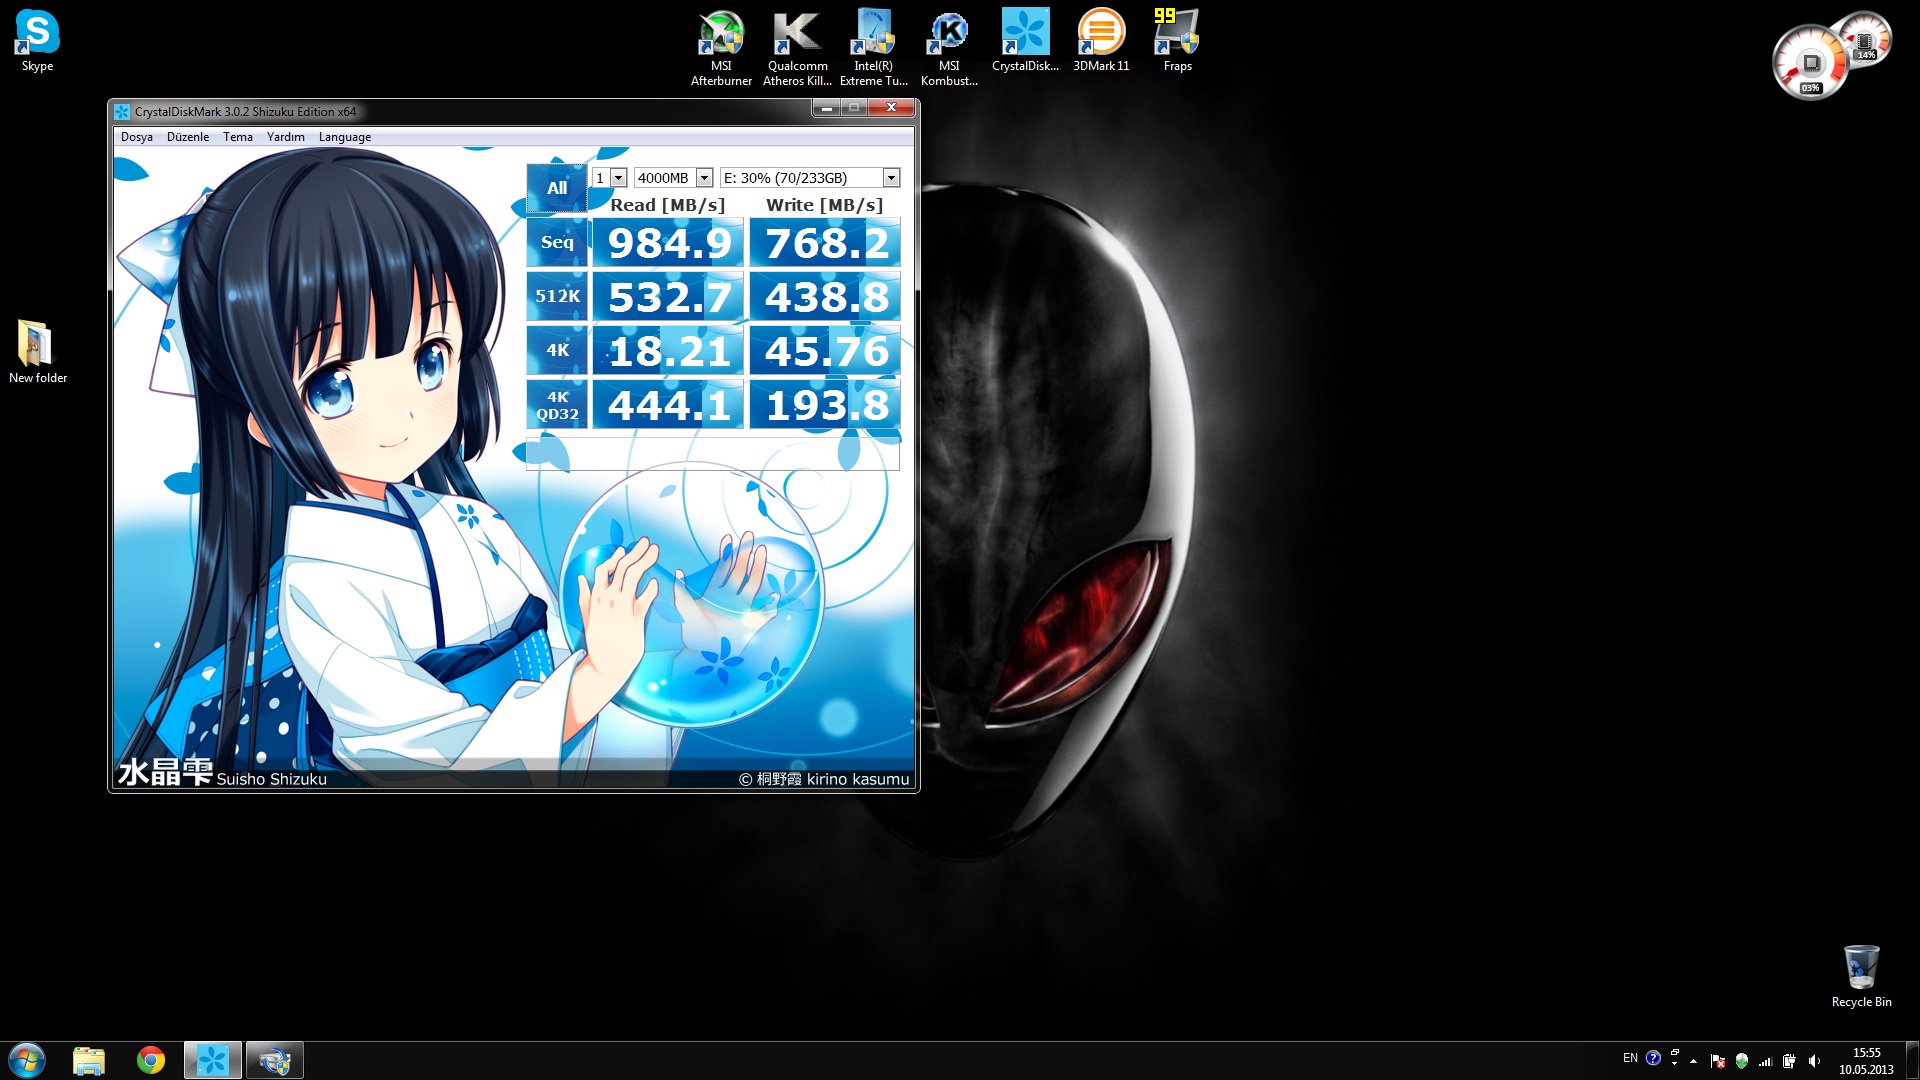Open the network signal tray icon
This screenshot has height=1080, width=1920.
coord(1766,1061)
